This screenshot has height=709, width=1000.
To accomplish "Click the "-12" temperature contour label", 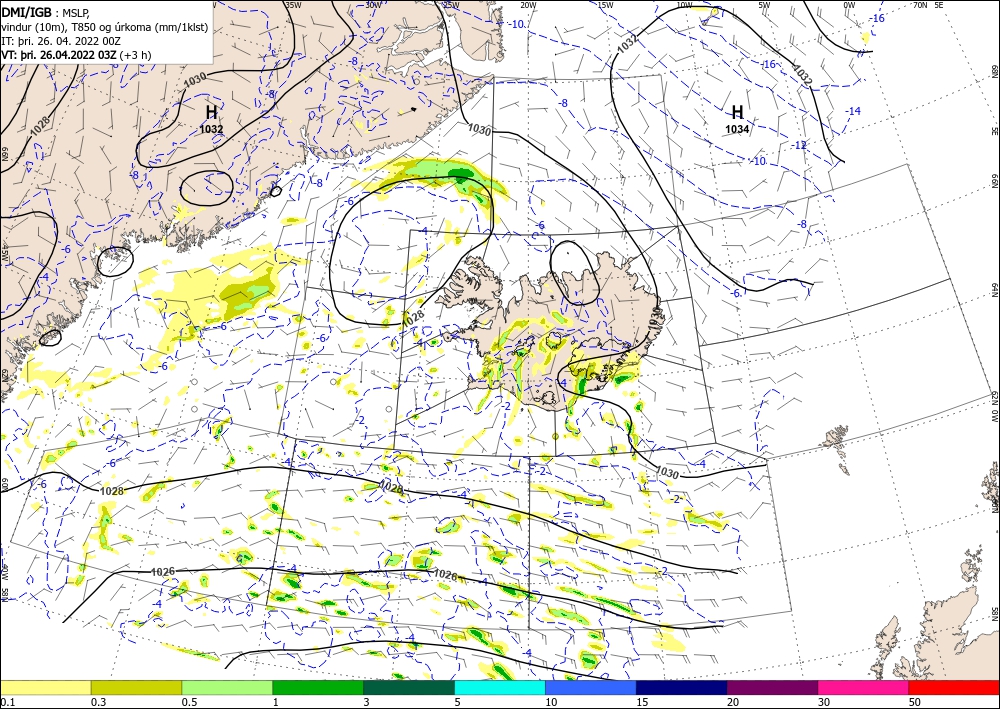I will [x=799, y=145].
